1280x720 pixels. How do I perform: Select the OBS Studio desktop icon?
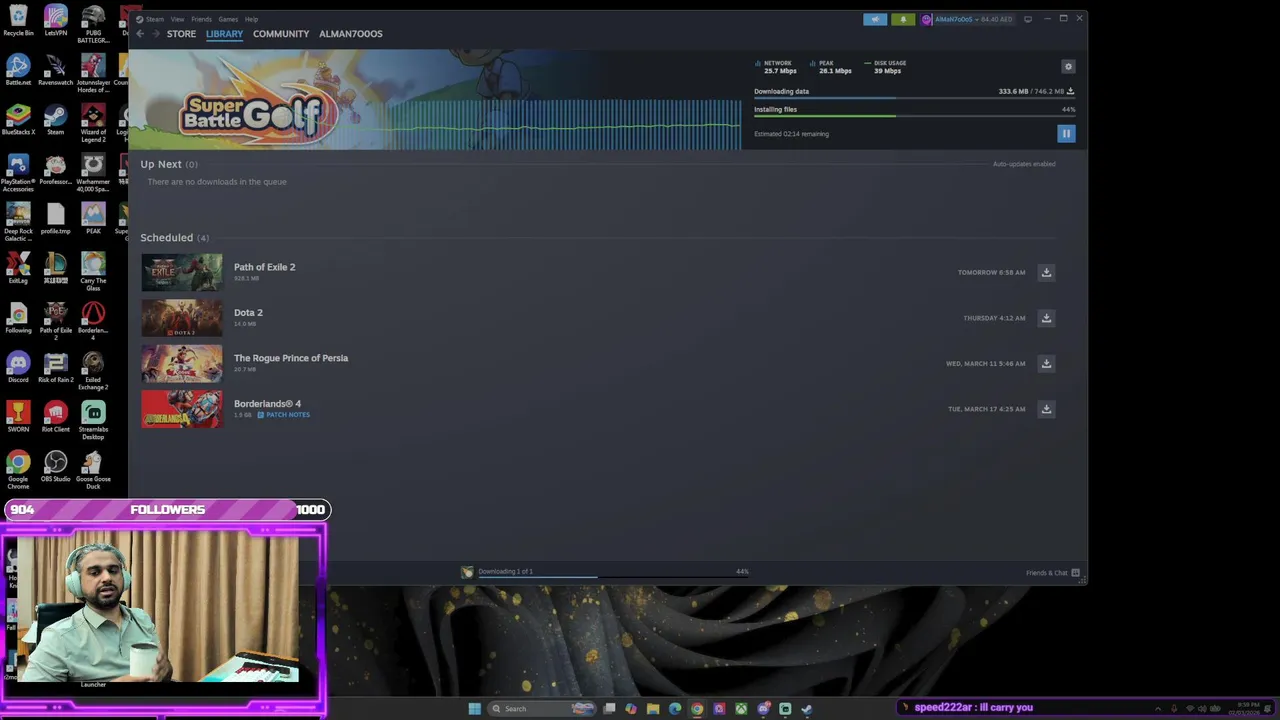(x=56, y=466)
